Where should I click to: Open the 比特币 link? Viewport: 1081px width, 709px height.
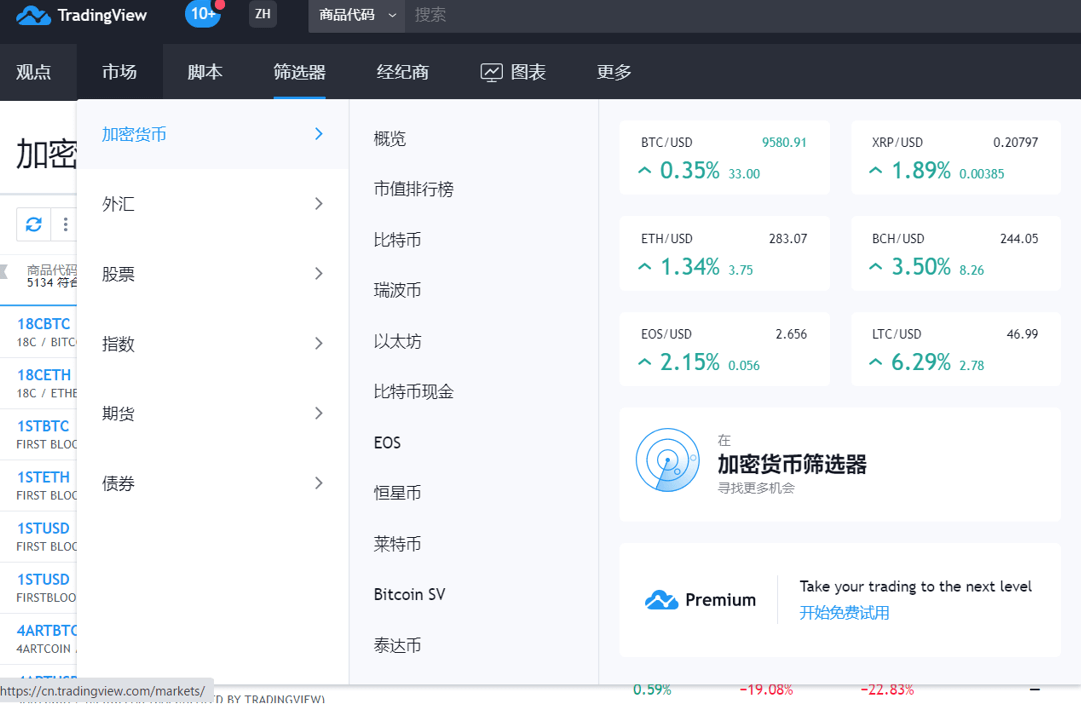[x=397, y=240]
